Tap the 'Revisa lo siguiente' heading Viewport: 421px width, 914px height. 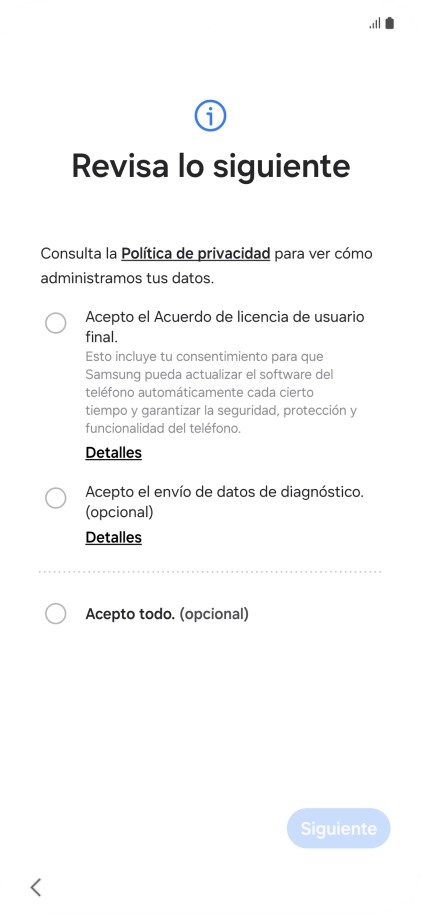210,166
